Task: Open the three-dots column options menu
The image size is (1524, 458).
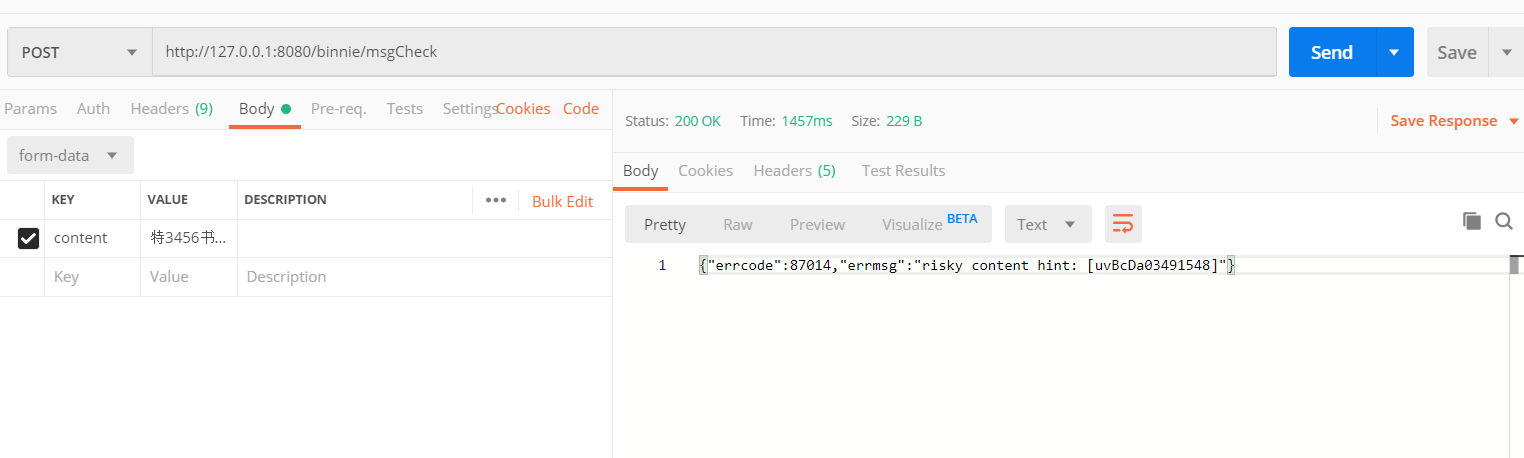Action: [x=496, y=200]
